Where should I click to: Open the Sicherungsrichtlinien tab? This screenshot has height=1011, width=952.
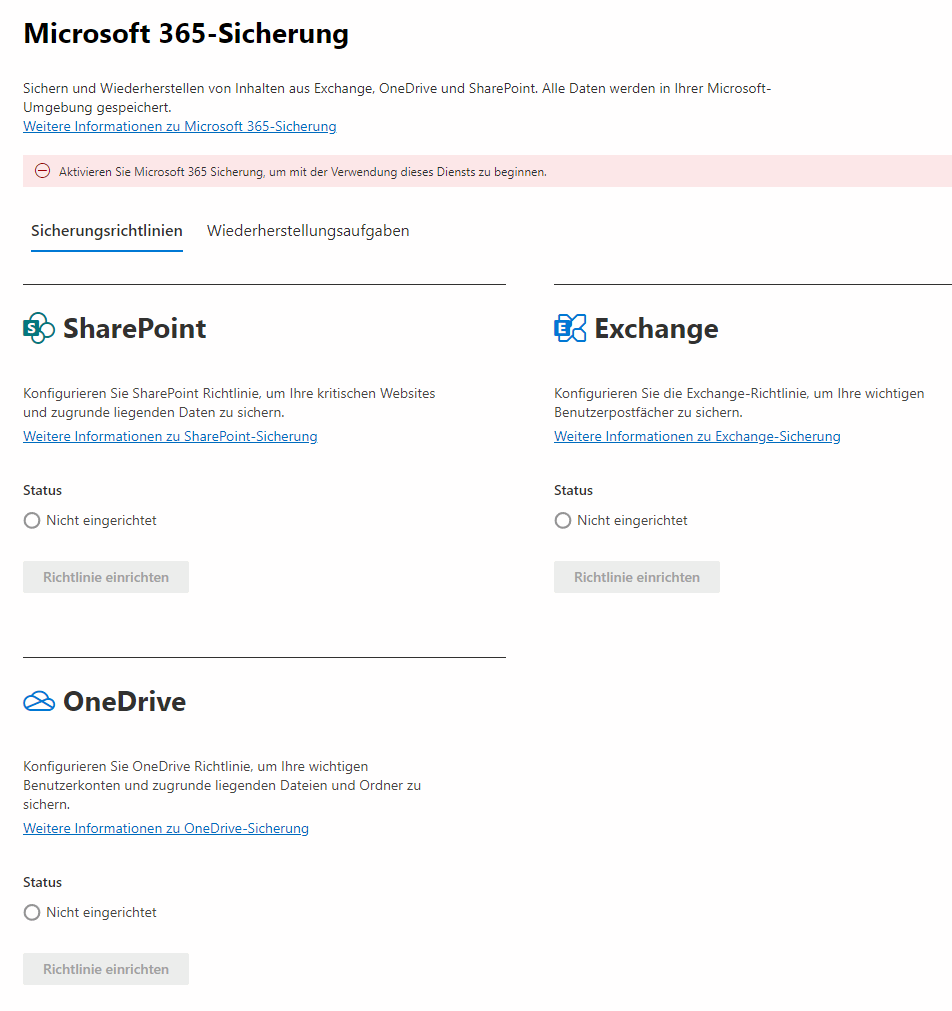click(x=106, y=230)
